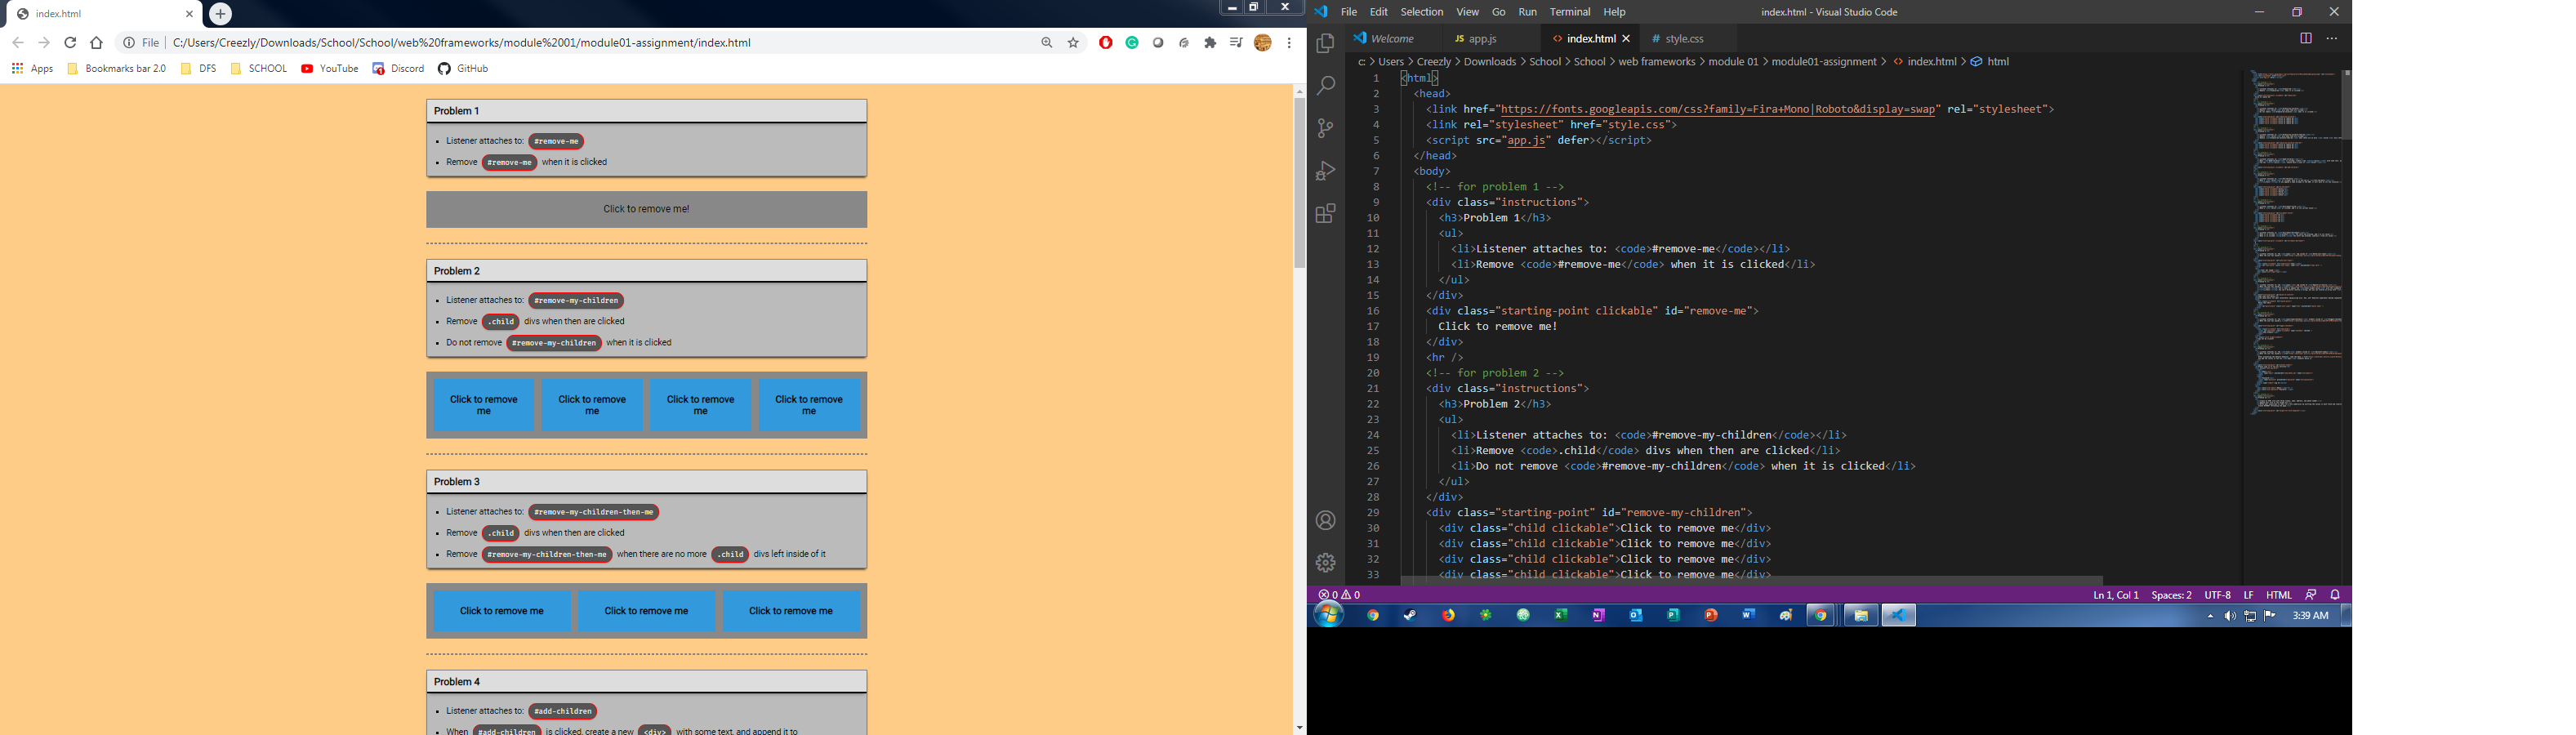Close the index.html editor tab
This screenshot has width=2576, height=735.
click(x=1626, y=39)
